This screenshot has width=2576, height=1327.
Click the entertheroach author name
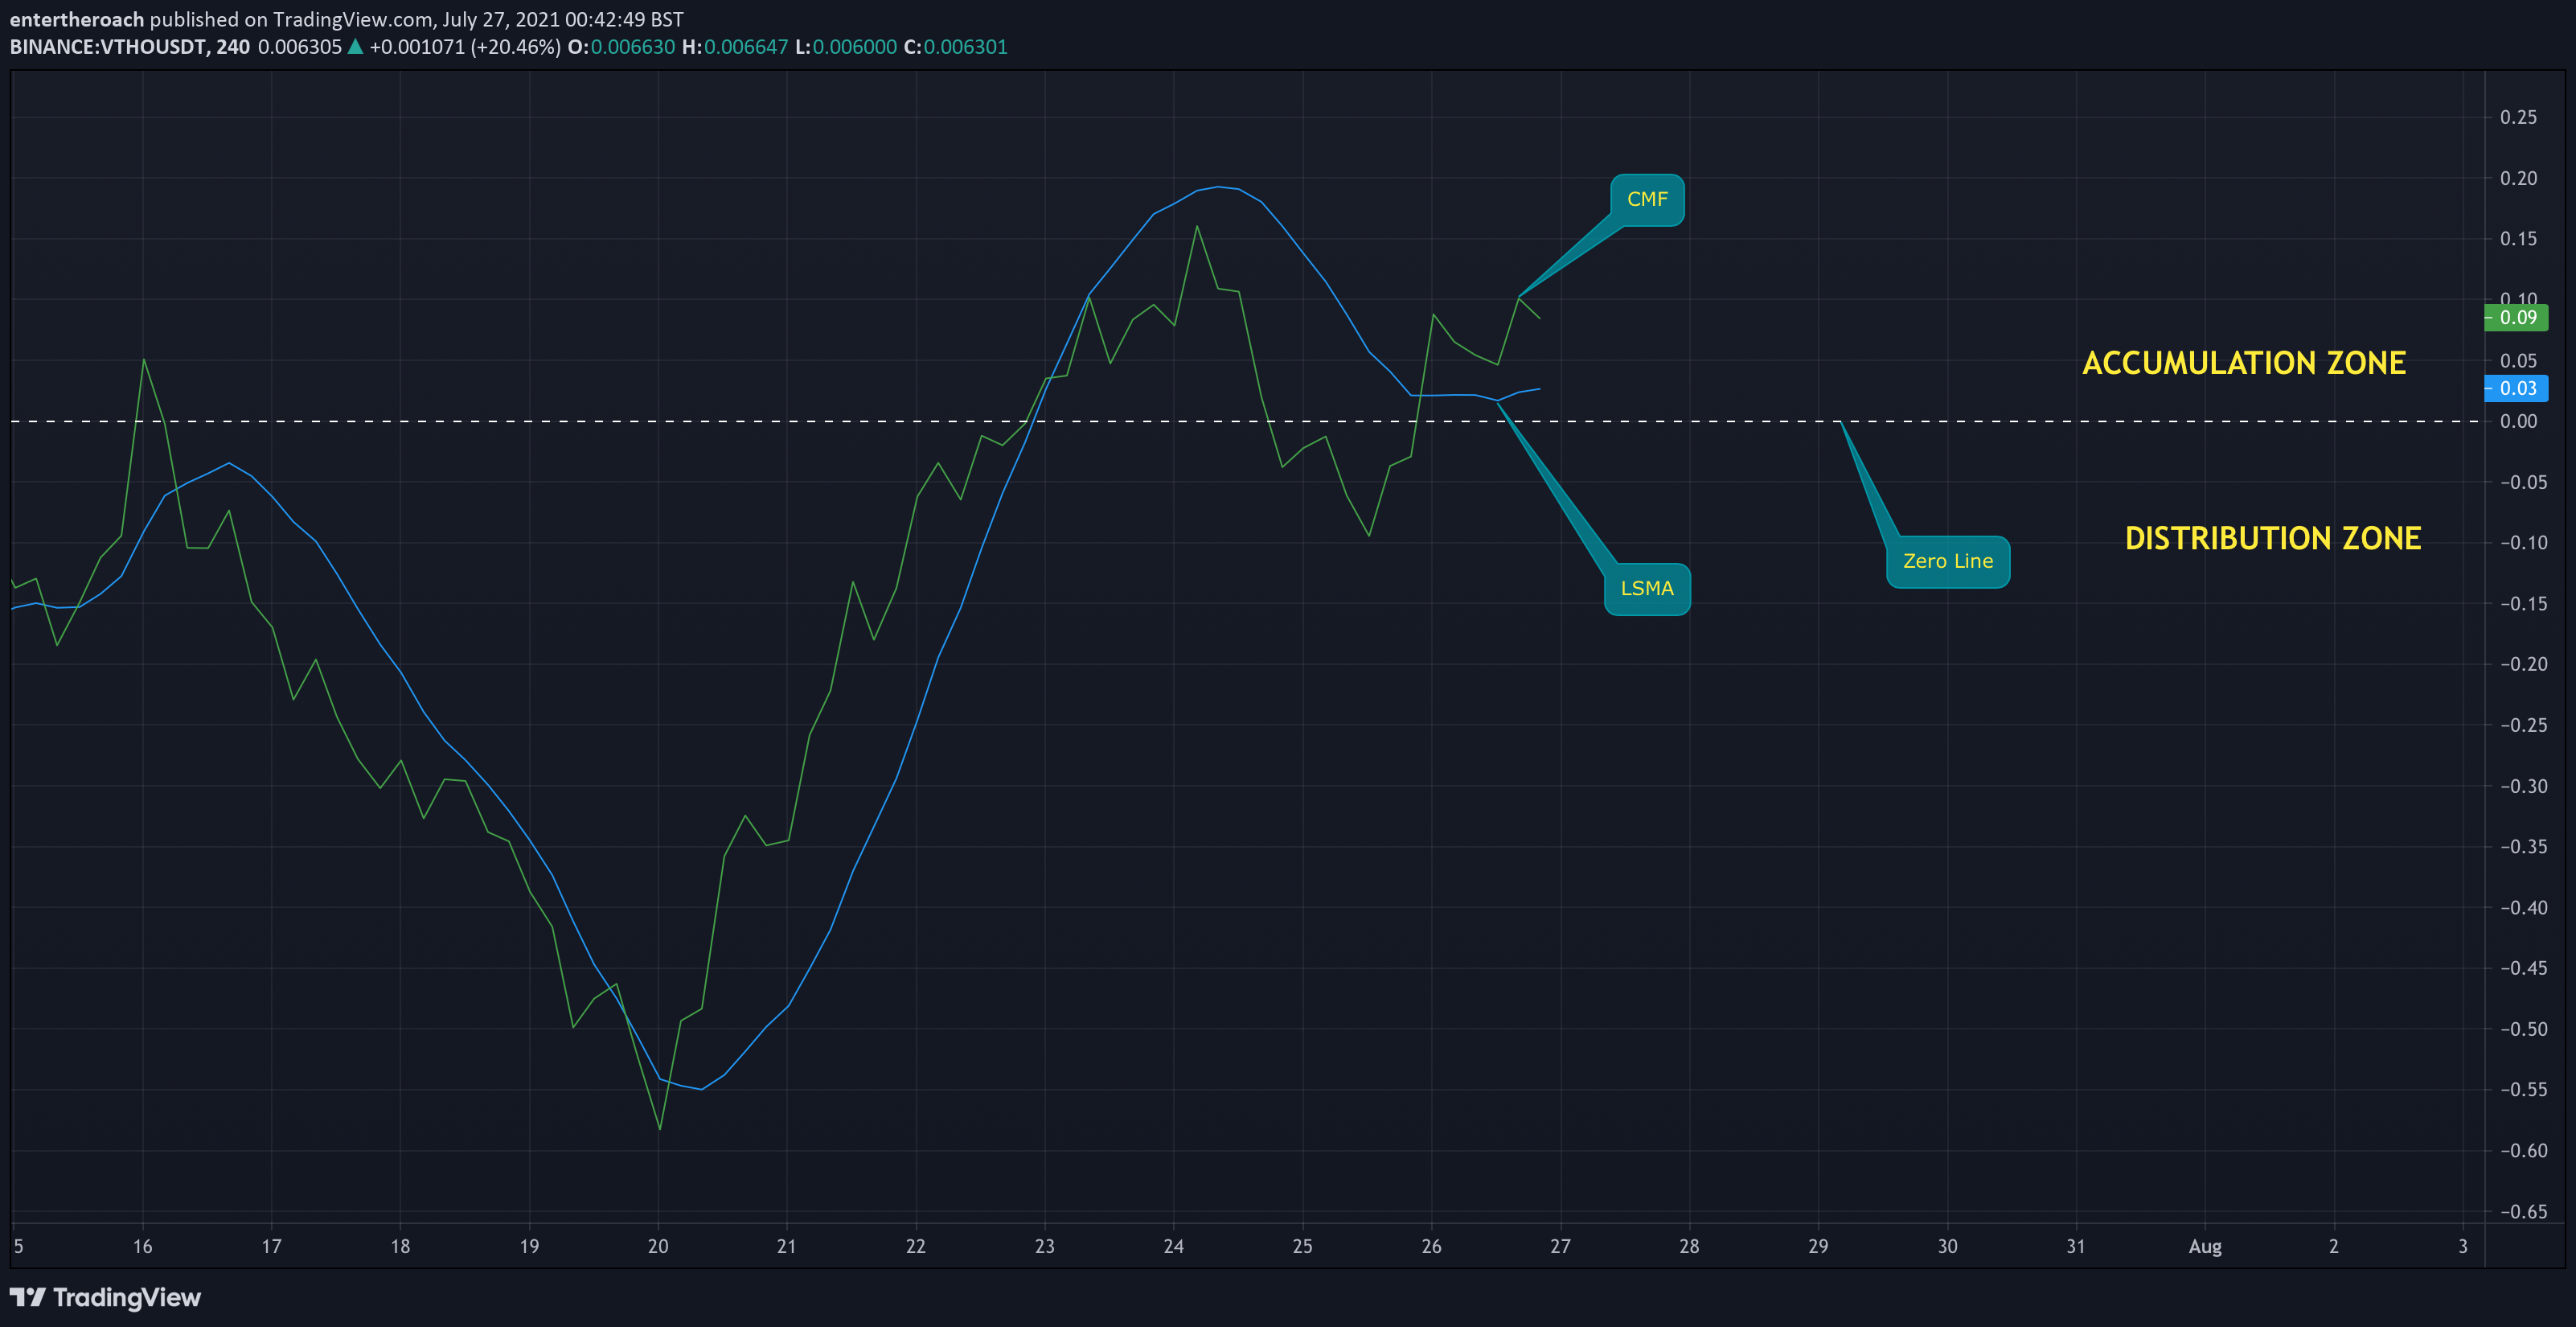tap(77, 19)
